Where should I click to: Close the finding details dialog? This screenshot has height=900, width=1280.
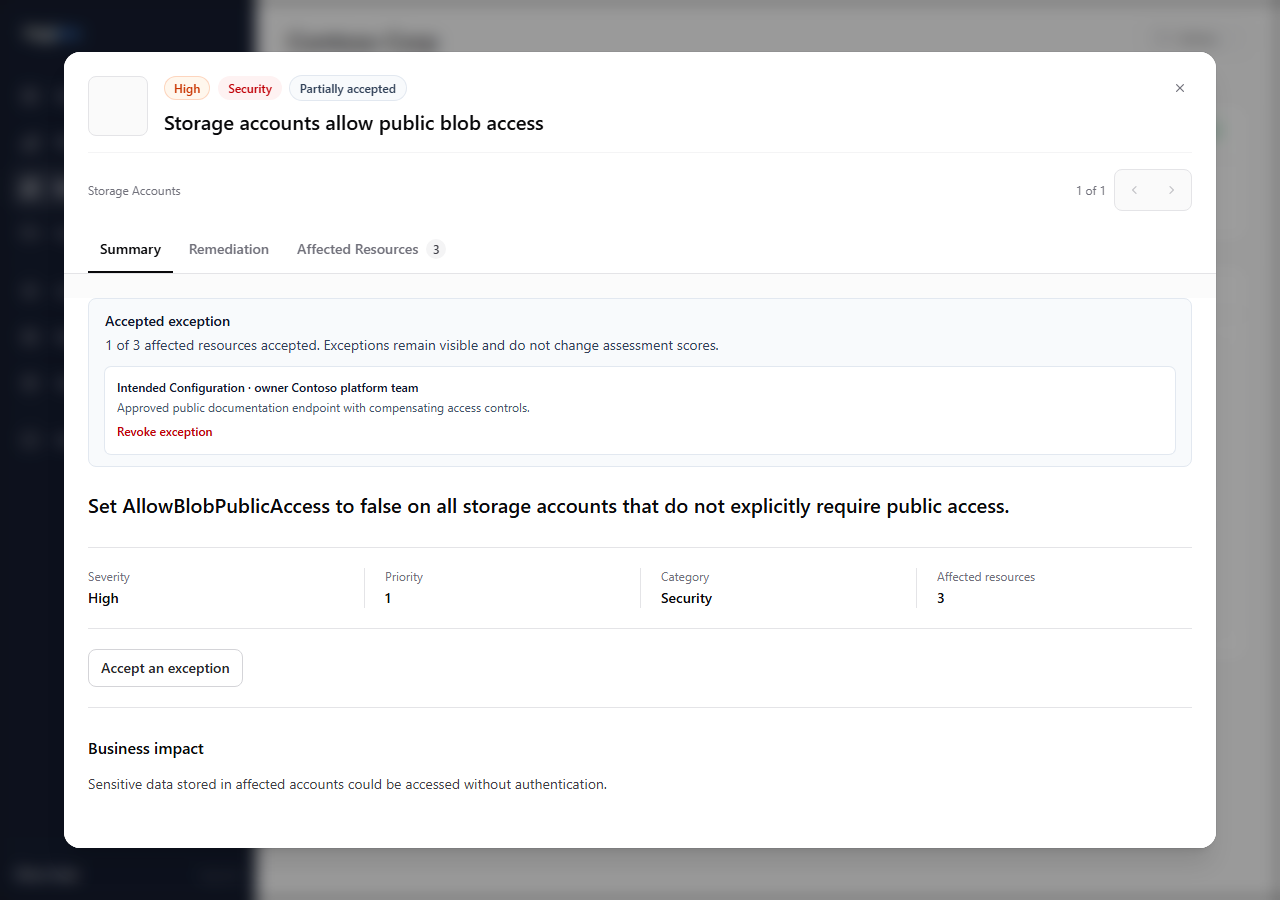[x=1180, y=88]
